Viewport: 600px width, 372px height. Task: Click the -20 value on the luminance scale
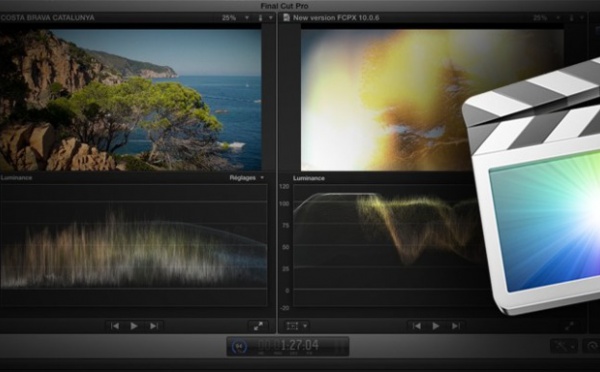point(284,308)
